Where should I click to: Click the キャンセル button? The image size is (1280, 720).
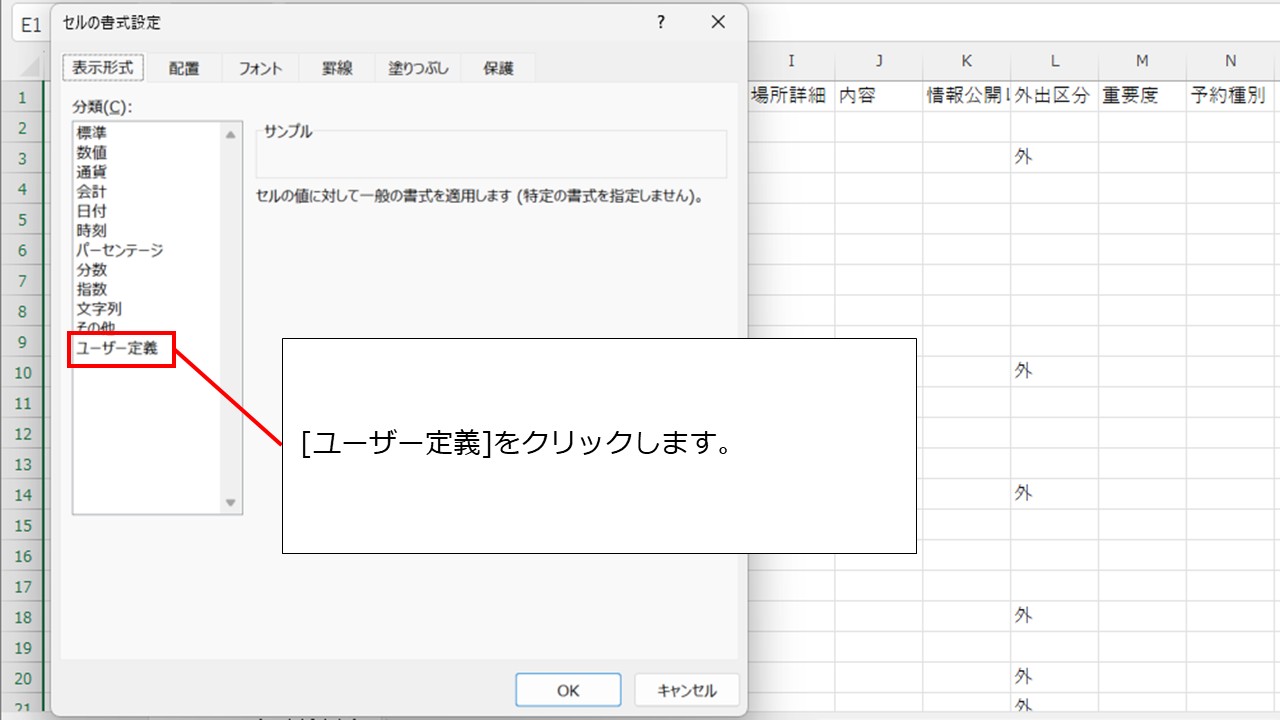click(x=687, y=690)
